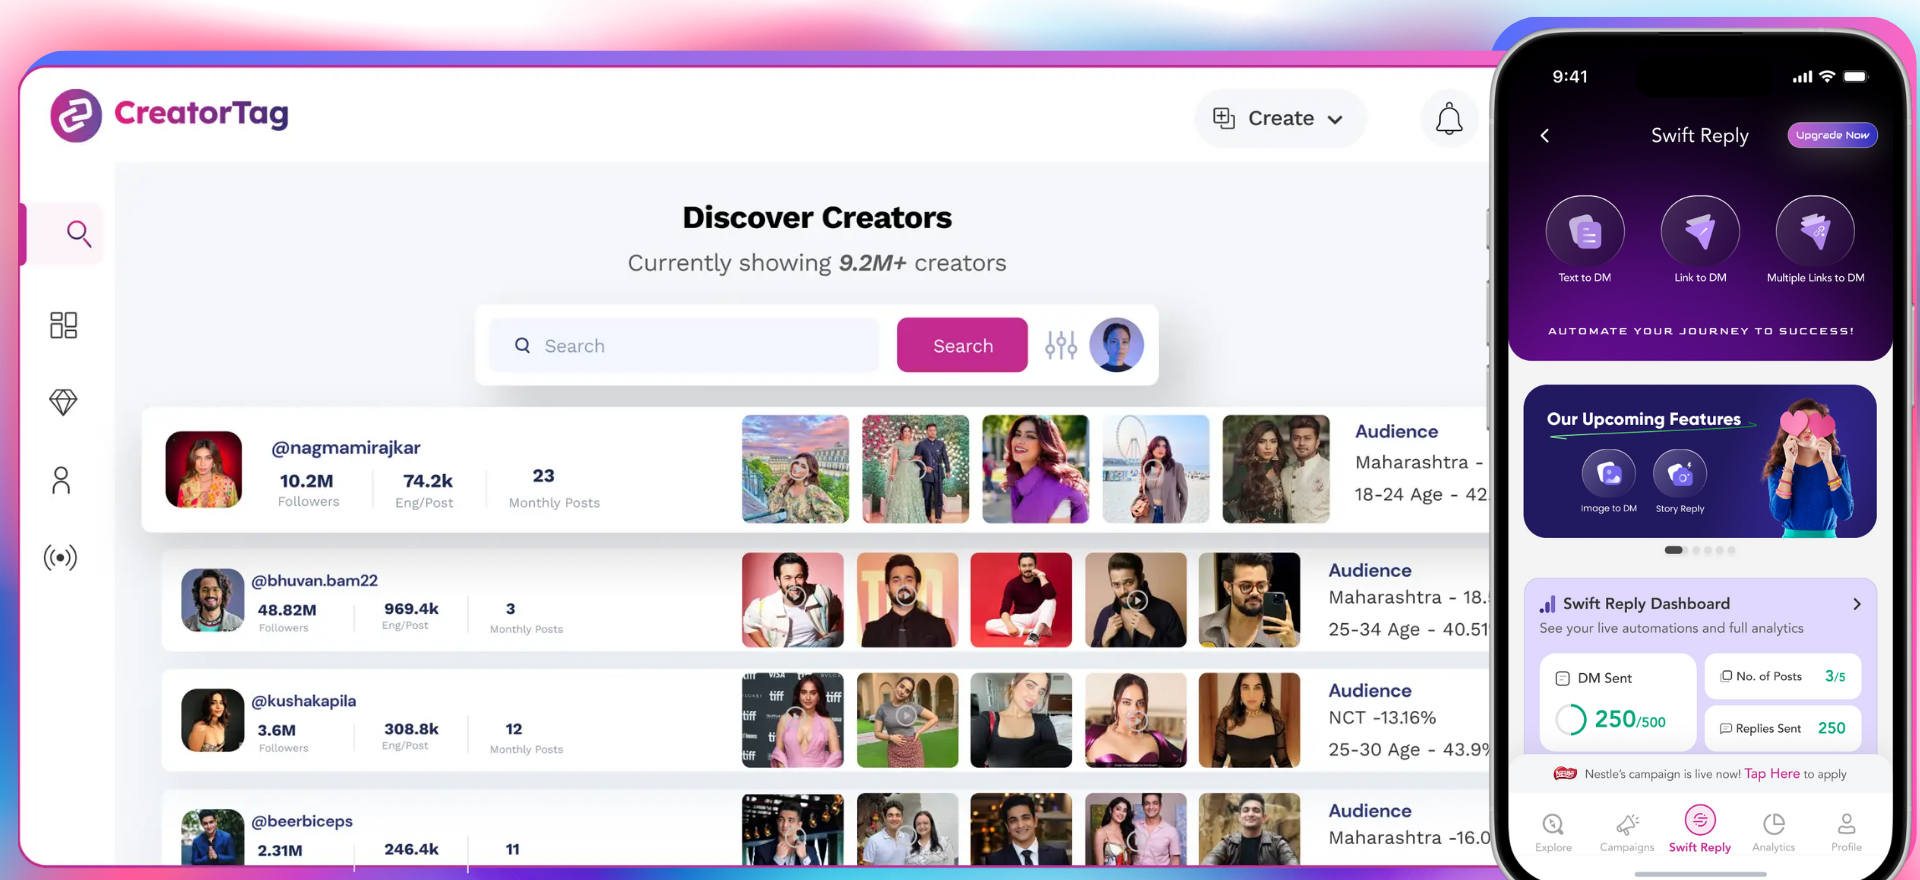
Task: Expand the Swift Reply Dashboard chevron
Action: [x=1856, y=604]
